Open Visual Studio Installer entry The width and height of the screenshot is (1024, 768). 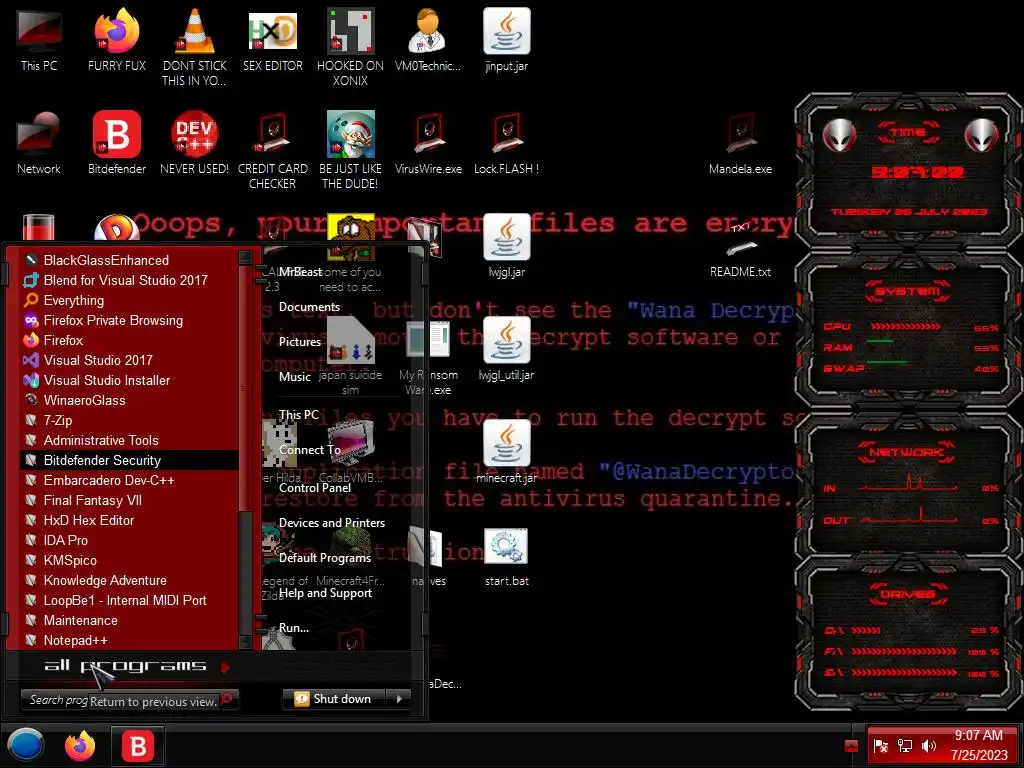click(x=129, y=380)
